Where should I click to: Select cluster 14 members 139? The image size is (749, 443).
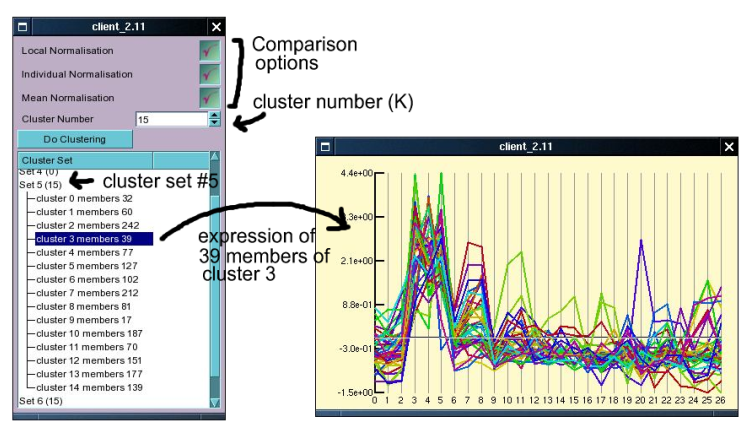(x=89, y=387)
